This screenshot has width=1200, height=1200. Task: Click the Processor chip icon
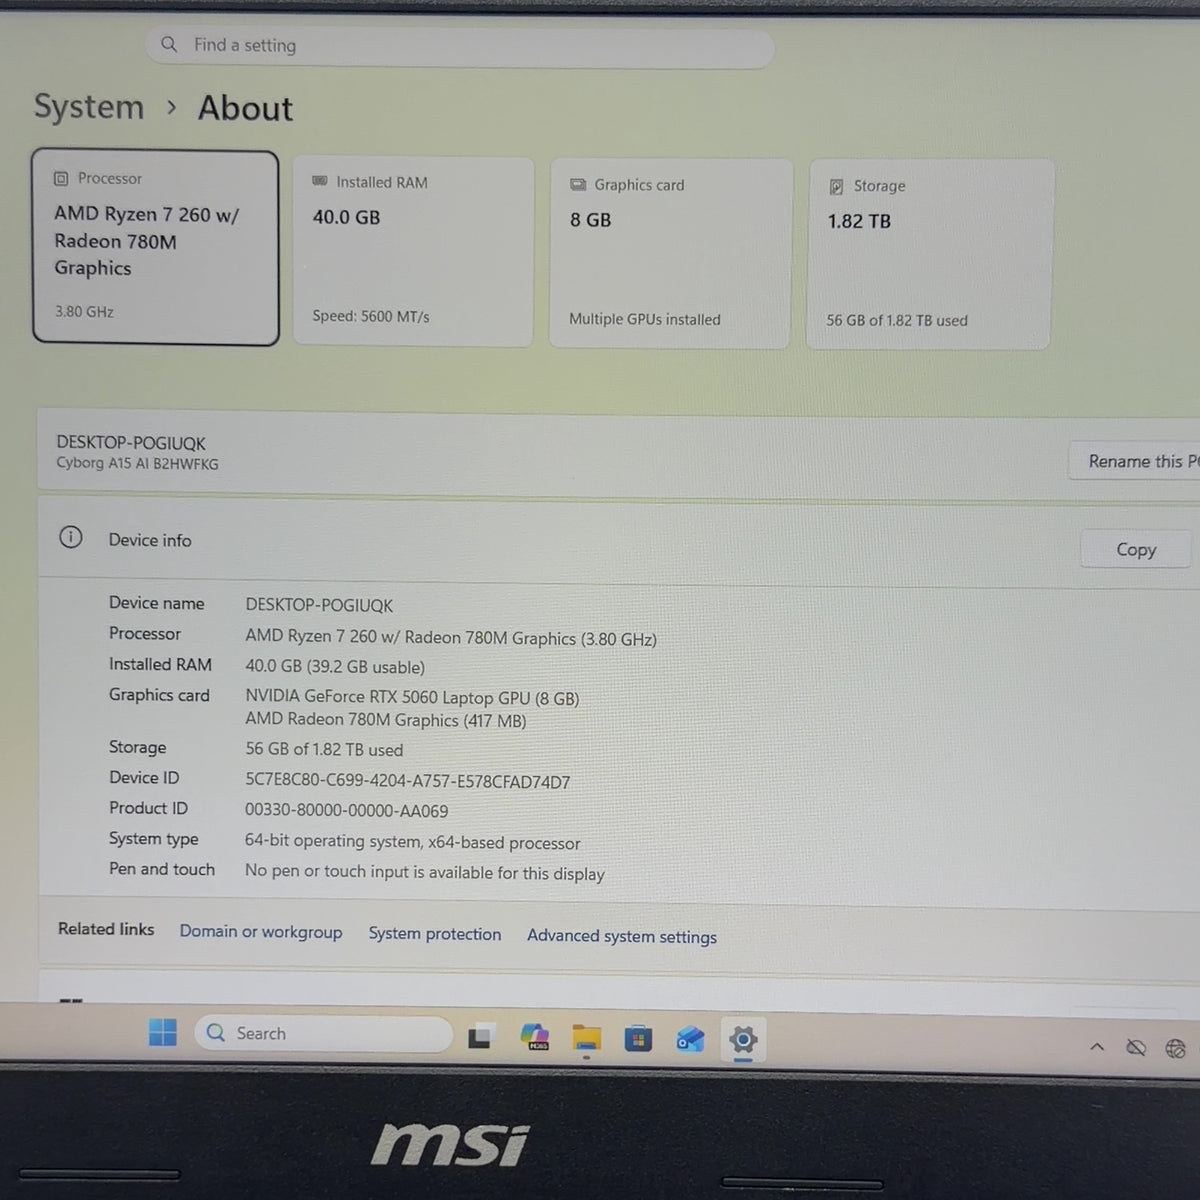(61, 178)
